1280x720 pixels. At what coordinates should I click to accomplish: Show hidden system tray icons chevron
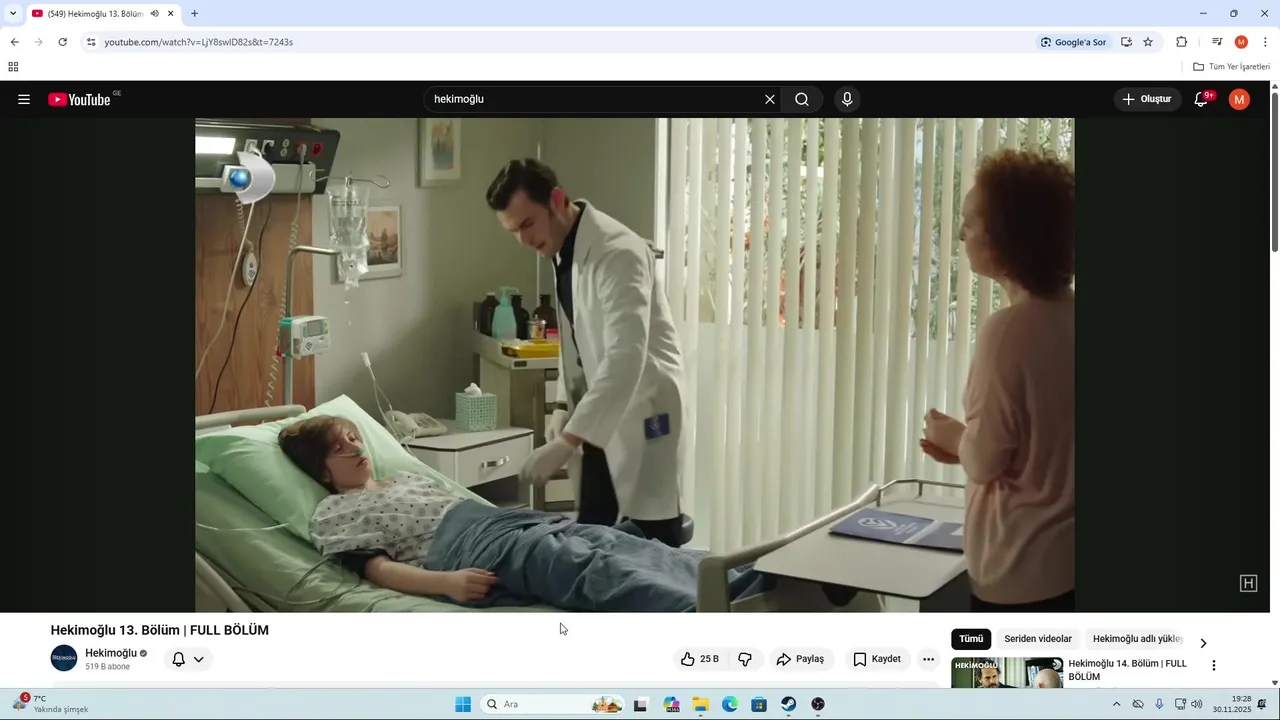pos(1116,704)
